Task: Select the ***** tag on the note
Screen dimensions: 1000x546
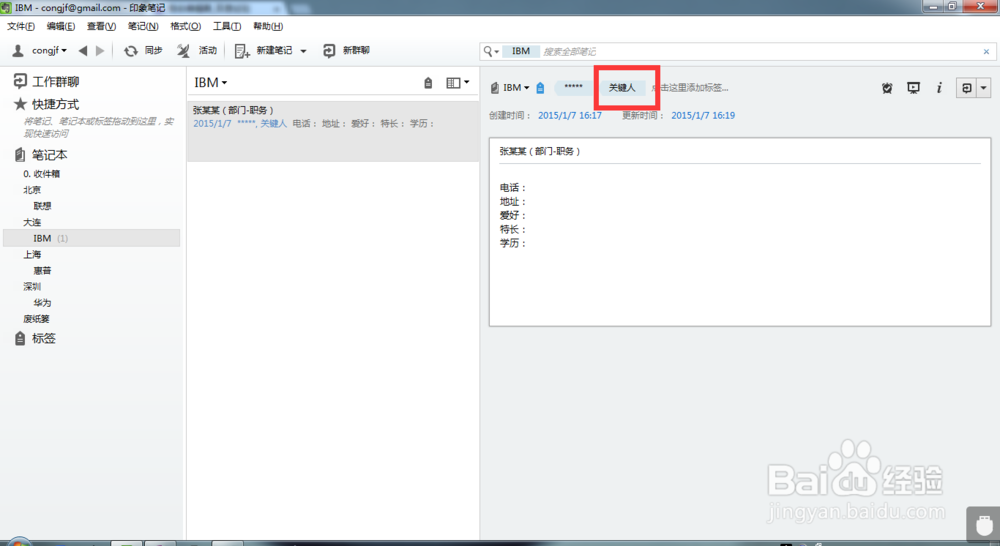Action: point(573,87)
